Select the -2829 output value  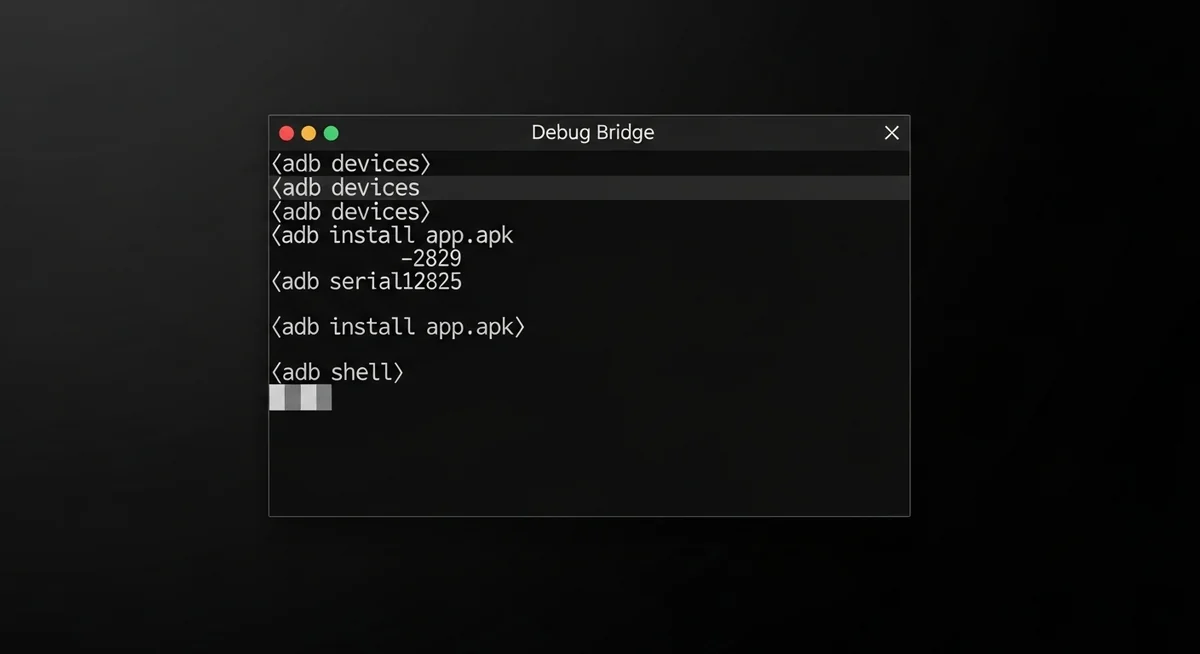432,258
